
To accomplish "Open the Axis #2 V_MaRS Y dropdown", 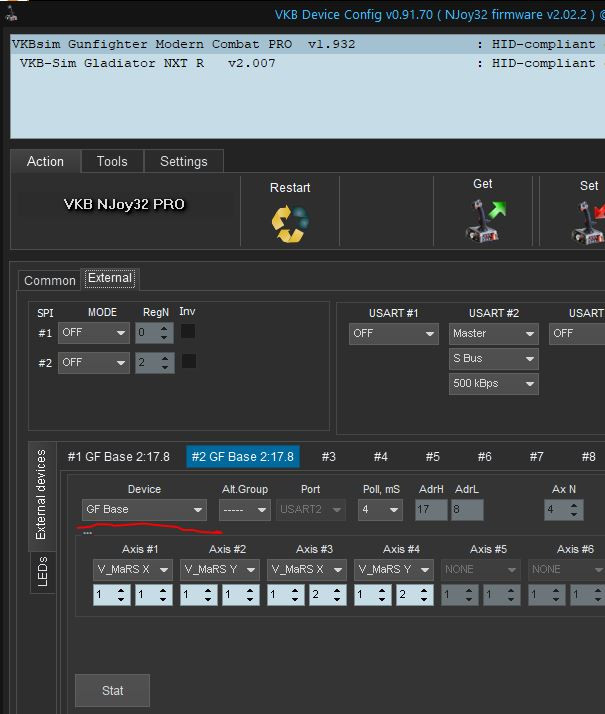I will (x=220, y=570).
